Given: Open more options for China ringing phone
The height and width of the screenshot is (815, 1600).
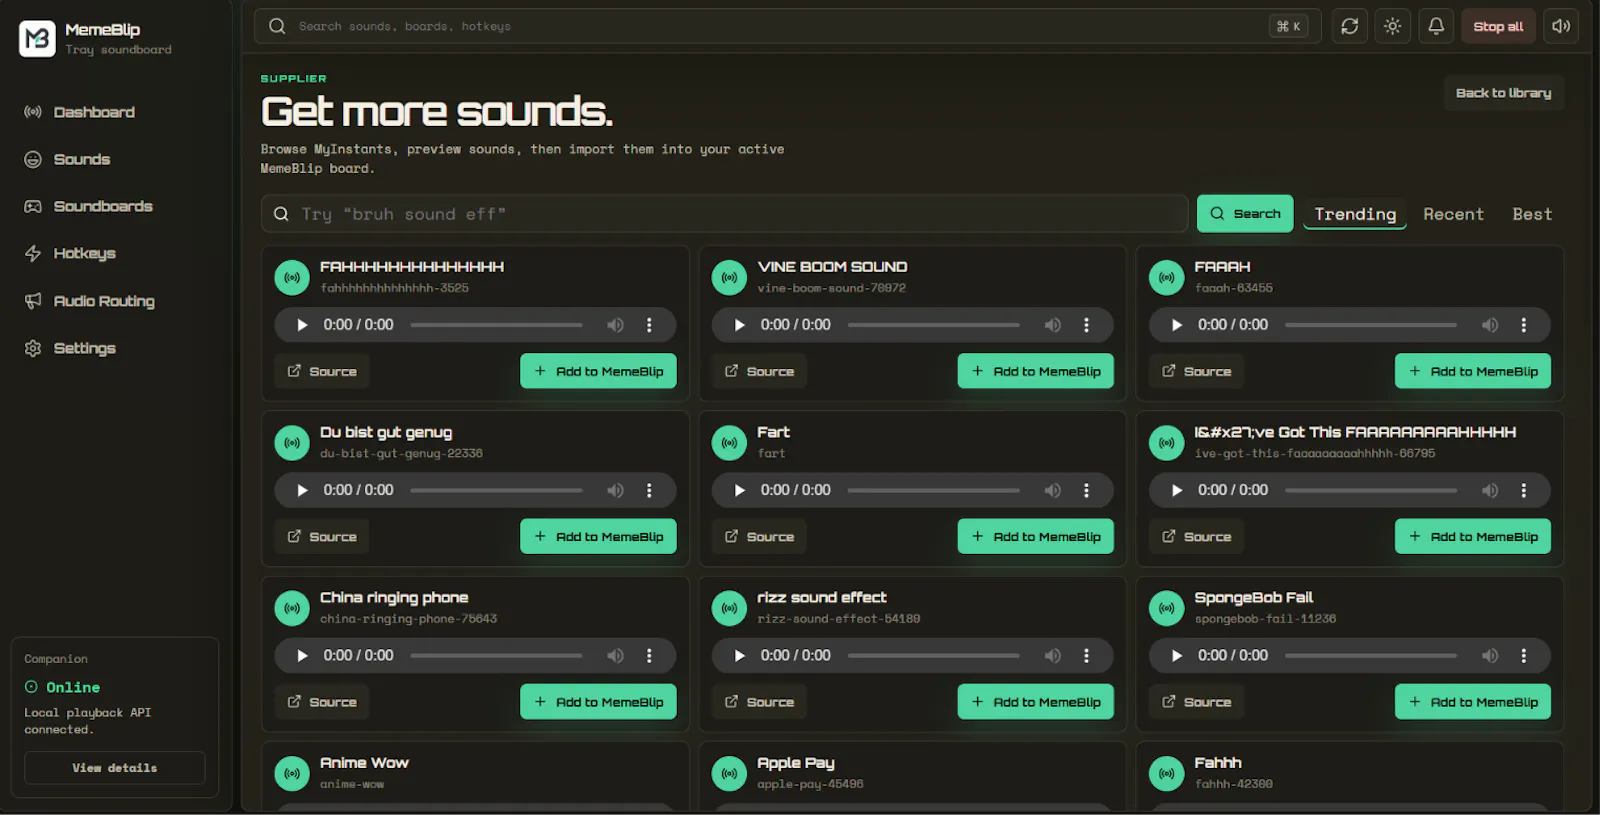Looking at the screenshot, I should coord(649,656).
